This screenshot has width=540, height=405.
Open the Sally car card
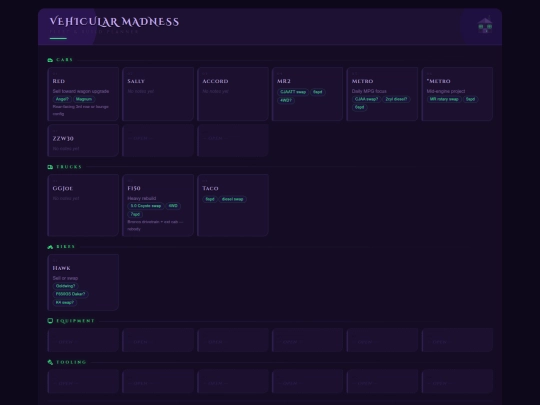(158, 94)
